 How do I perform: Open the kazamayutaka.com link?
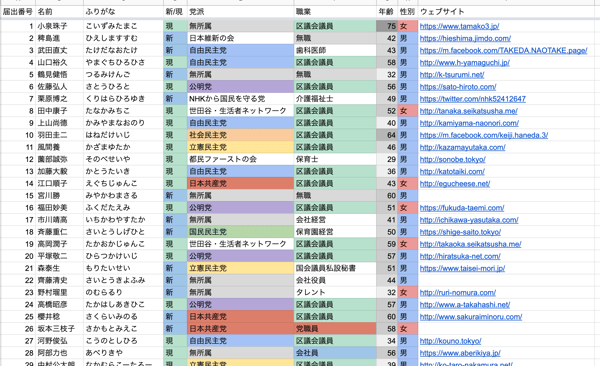[463, 147]
